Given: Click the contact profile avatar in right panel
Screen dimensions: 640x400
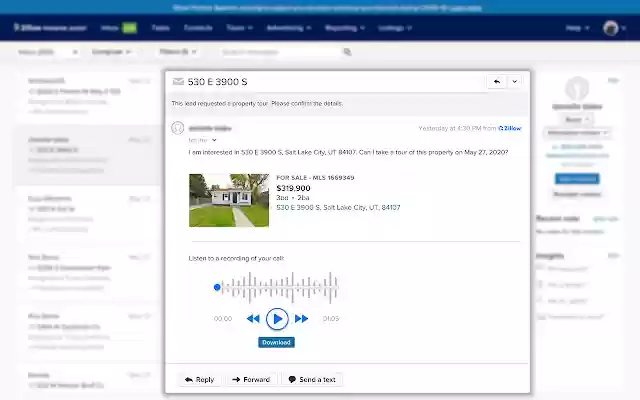Looking at the screenshot, I should [x=577, y=88].
